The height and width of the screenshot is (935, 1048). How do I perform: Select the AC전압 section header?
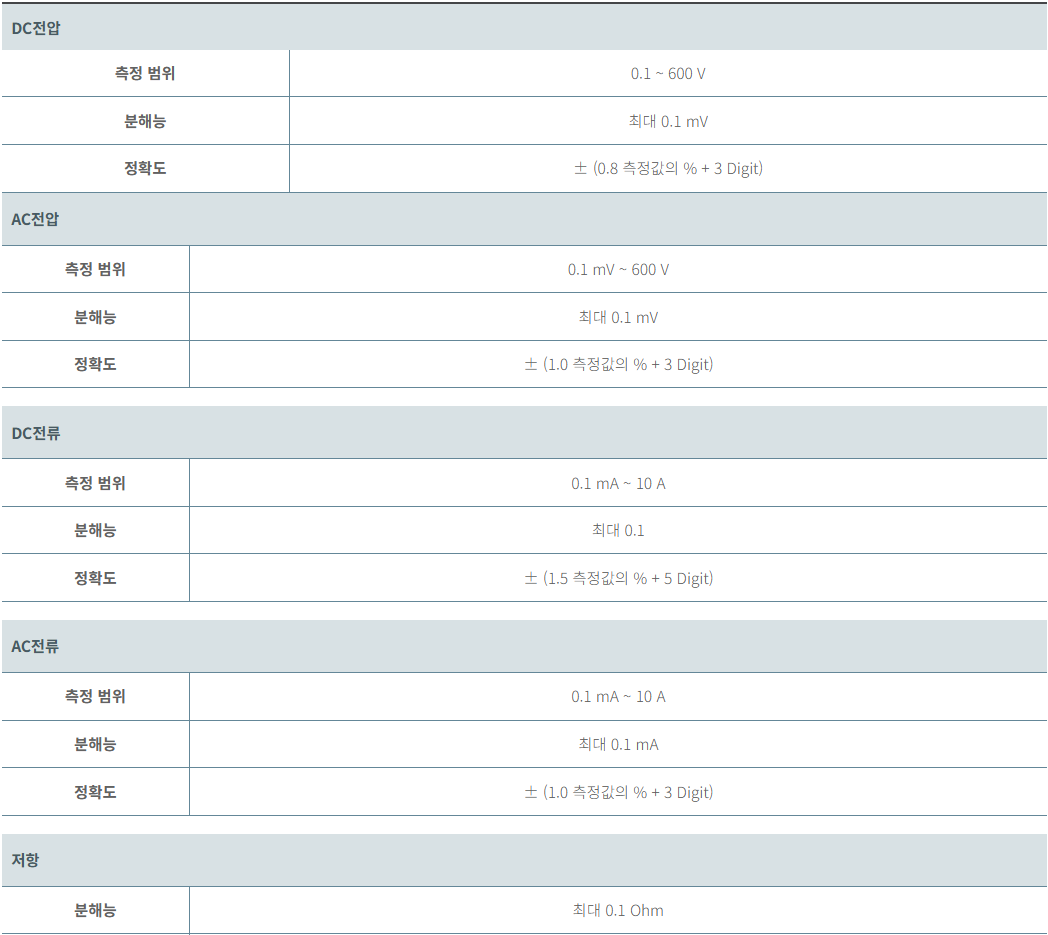click(524, 219)
